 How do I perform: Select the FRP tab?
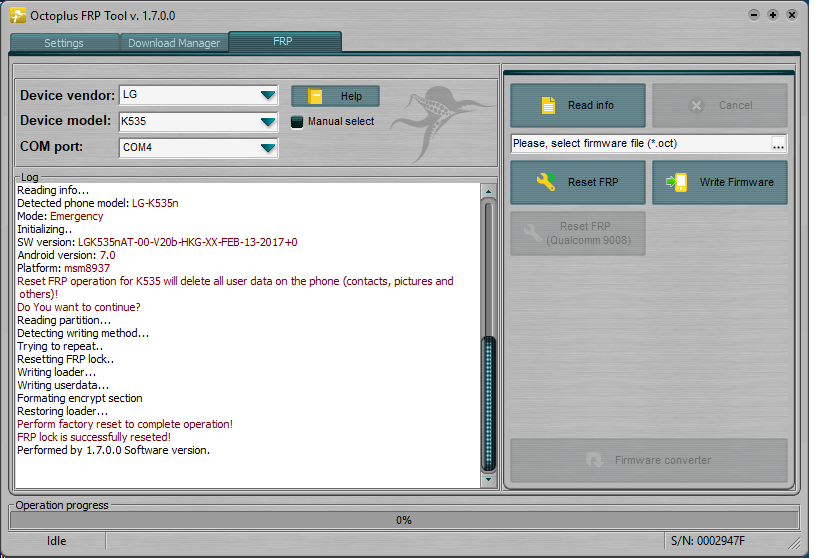[285, 41]
